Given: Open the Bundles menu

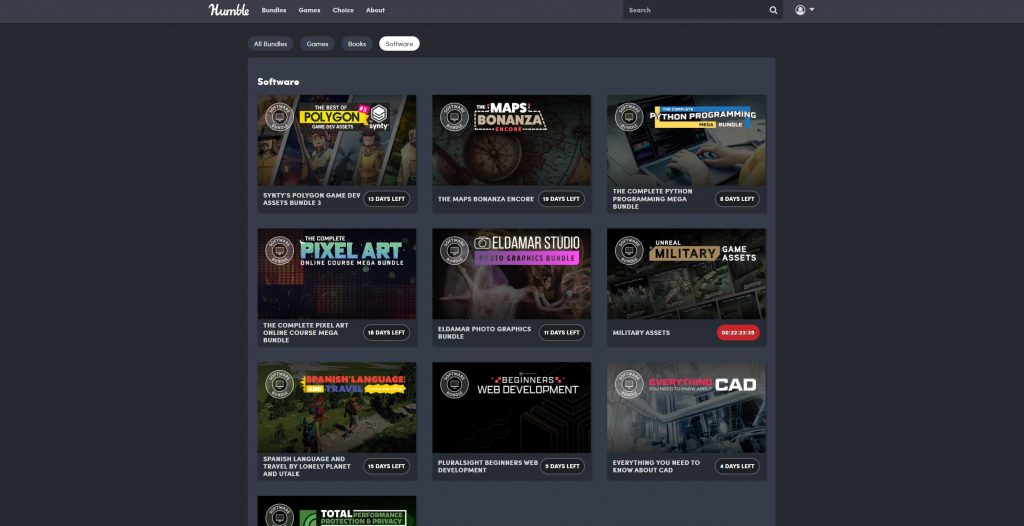Looking at the screenshot, I should pyautogui.click(x=274, y=10).
